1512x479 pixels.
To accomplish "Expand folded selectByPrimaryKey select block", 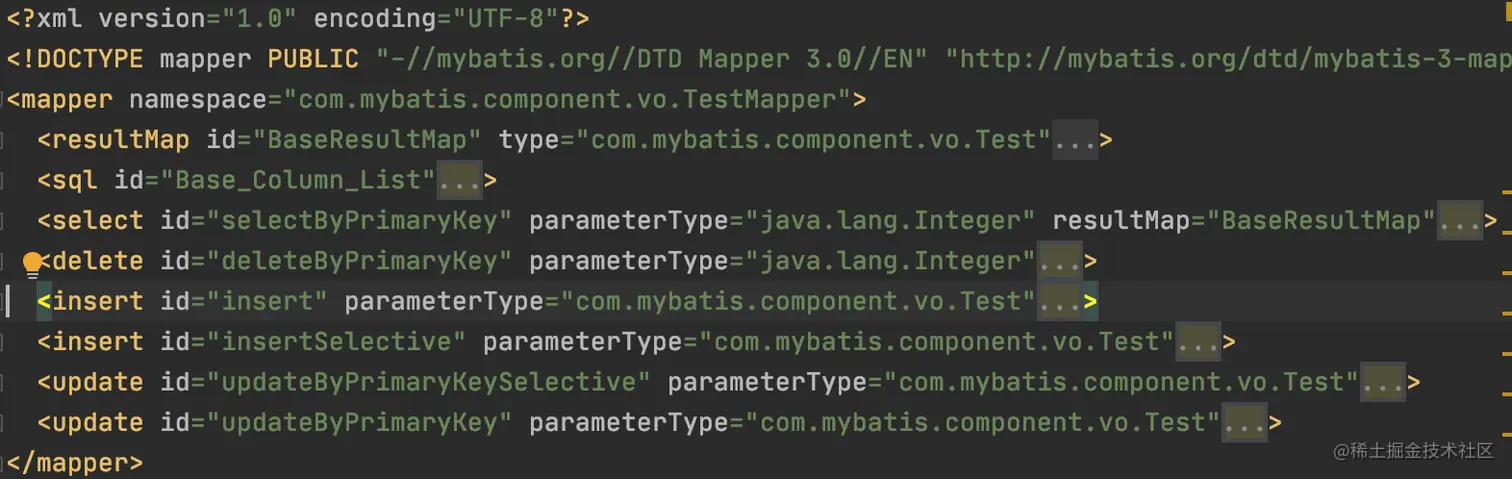I will tap(1459, 221).
